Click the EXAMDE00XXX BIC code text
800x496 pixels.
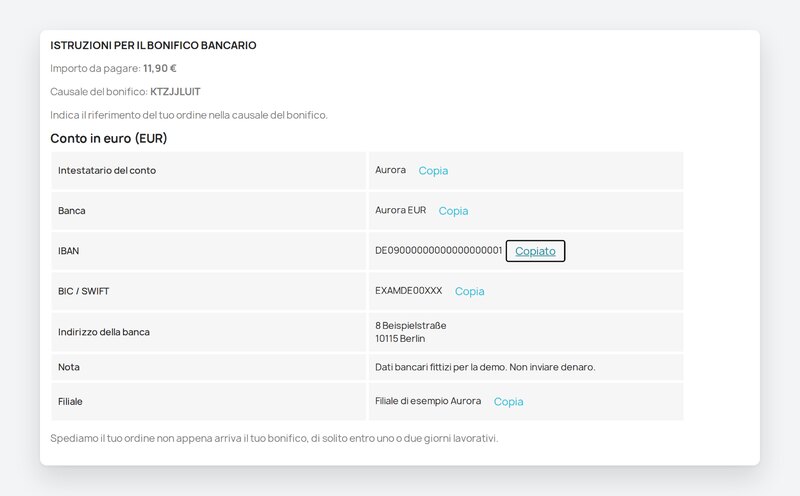[x=409, y=291]
